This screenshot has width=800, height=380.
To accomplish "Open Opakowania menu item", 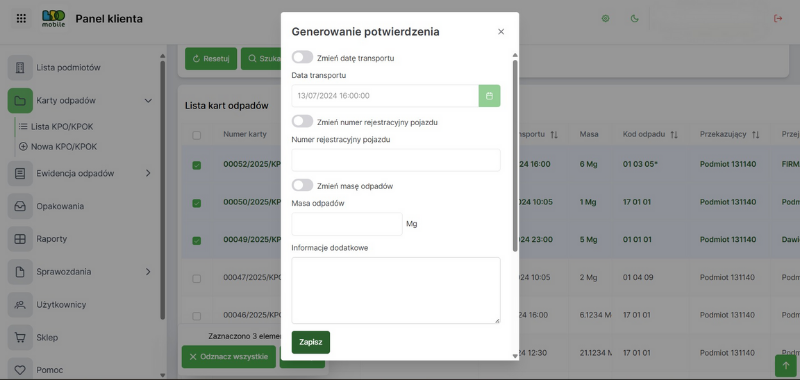I will point(60,206).
